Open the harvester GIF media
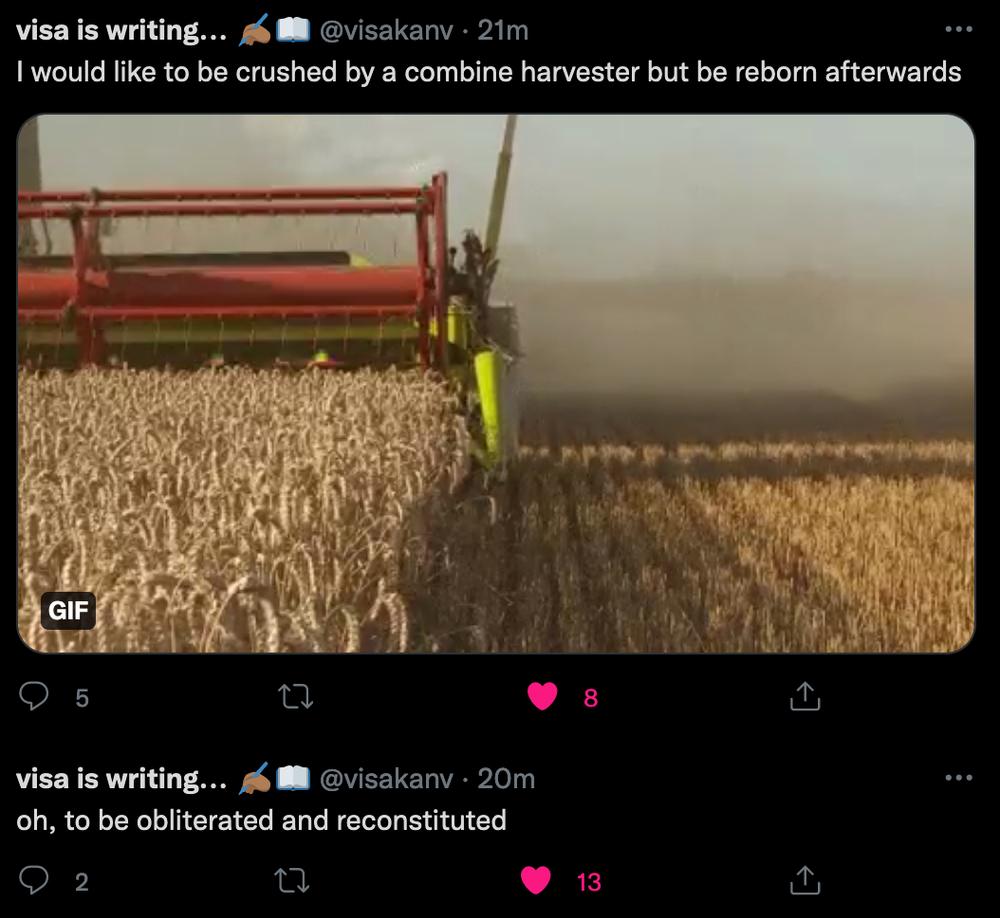 pyautogui.click(x=496, y=383)
